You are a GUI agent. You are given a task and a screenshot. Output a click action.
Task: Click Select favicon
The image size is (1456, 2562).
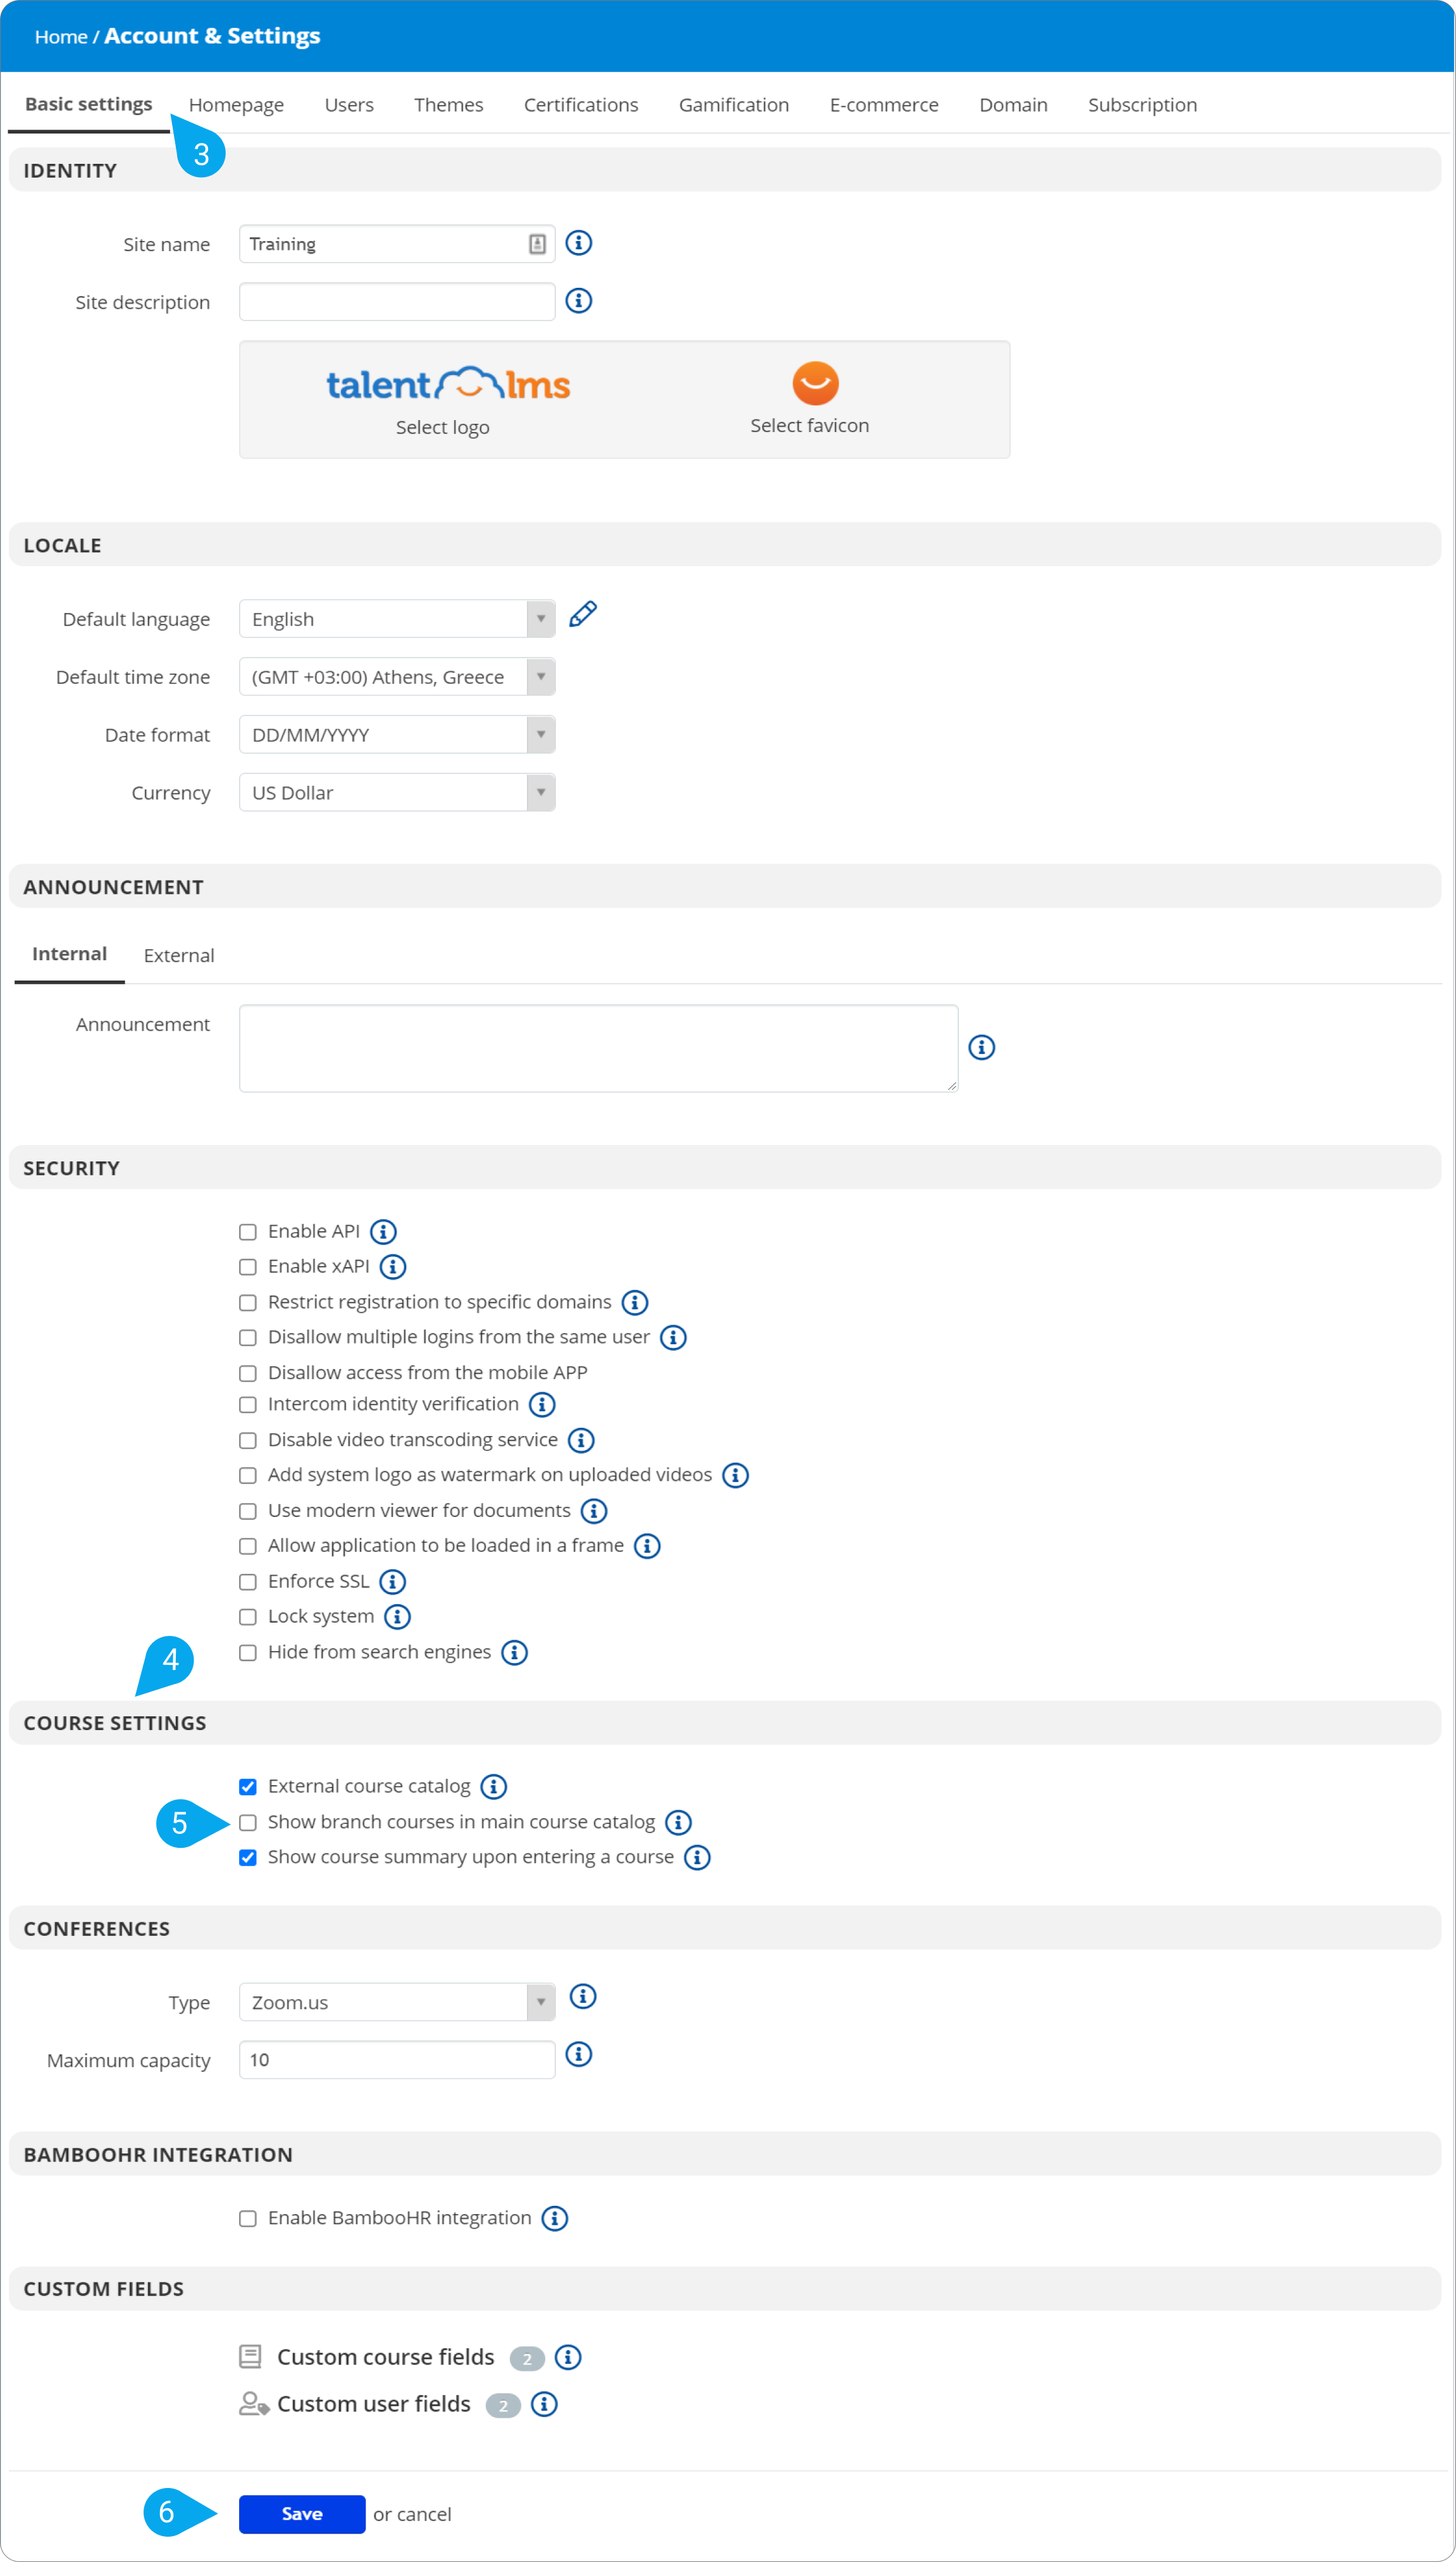[810, 425]
